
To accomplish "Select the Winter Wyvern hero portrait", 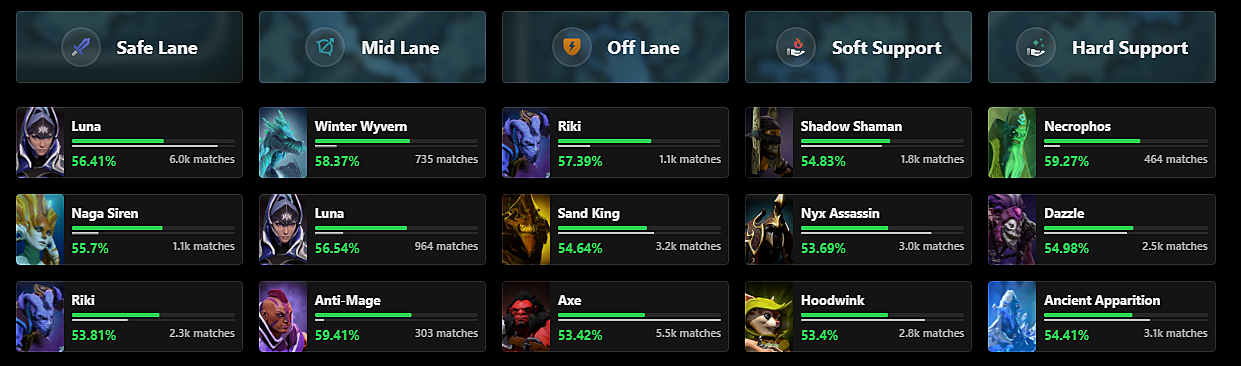I will [x=284, y=142].
